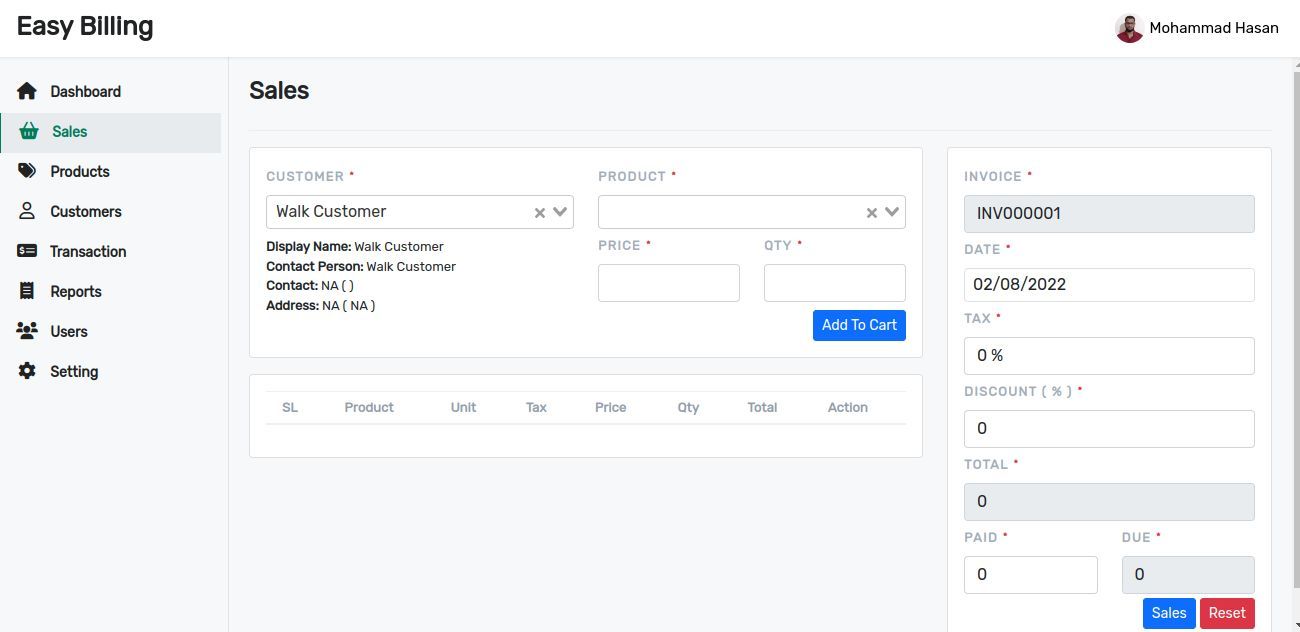The height and width of the screenshot is (632, 1300).
Task: Open Mohammad Hasan profile avatar
Action: tap(1129, 28)
